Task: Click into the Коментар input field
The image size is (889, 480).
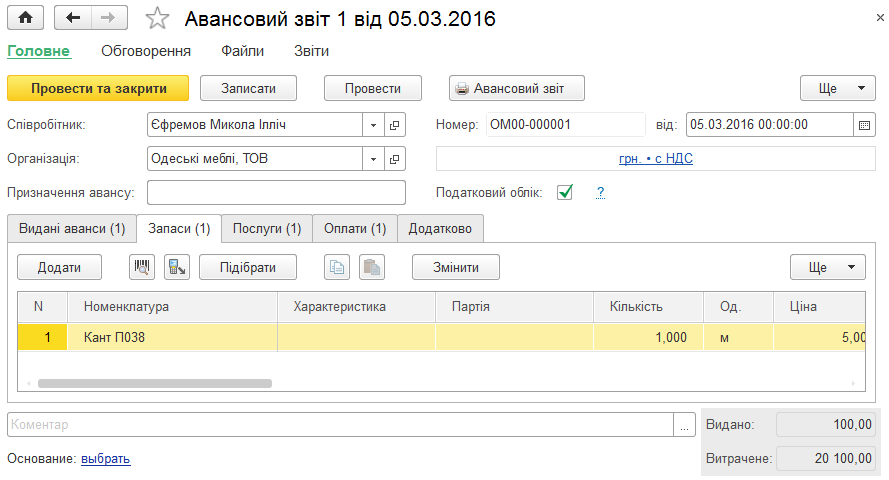Action: pos(340,424)
